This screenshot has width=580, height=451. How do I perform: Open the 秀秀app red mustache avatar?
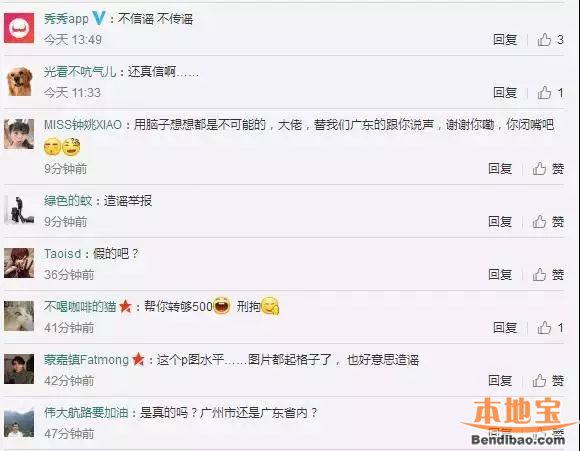click(x=19, y=28)
